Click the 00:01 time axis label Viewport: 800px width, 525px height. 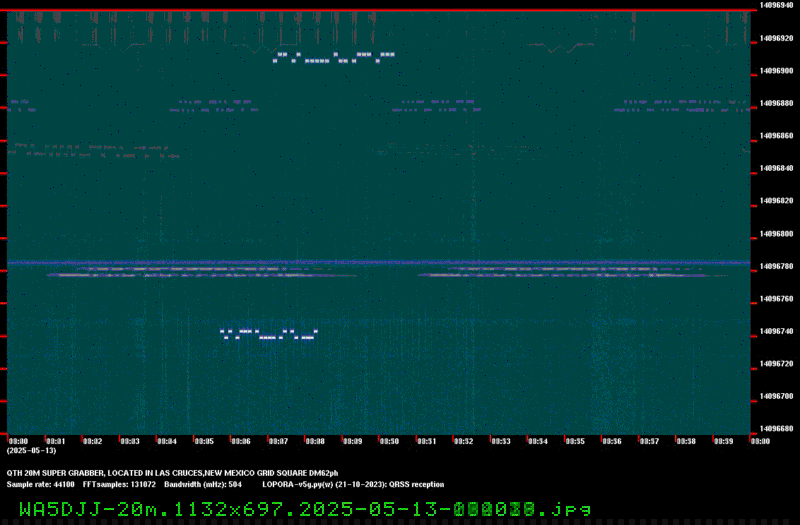click(56, 441)
